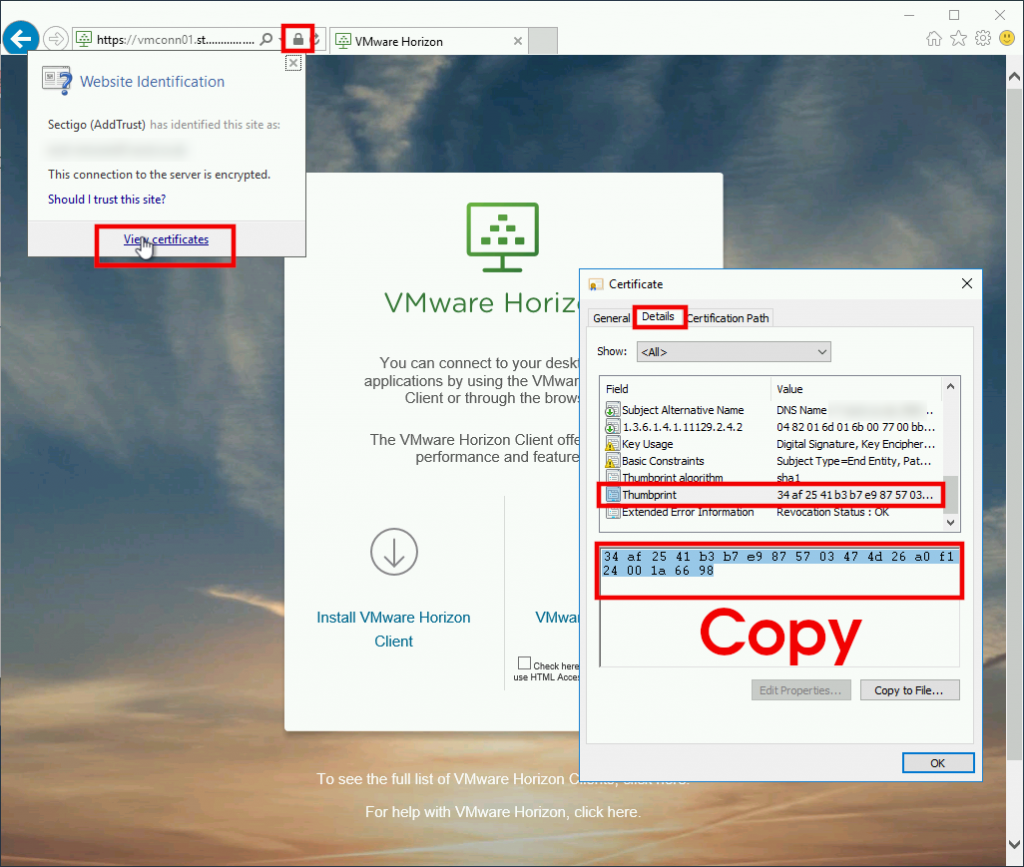Screen dimensions: 1024x867
Task: Confirm the Certificate dialog with OK
Action: pyautogui.click(x=937, y=763)
